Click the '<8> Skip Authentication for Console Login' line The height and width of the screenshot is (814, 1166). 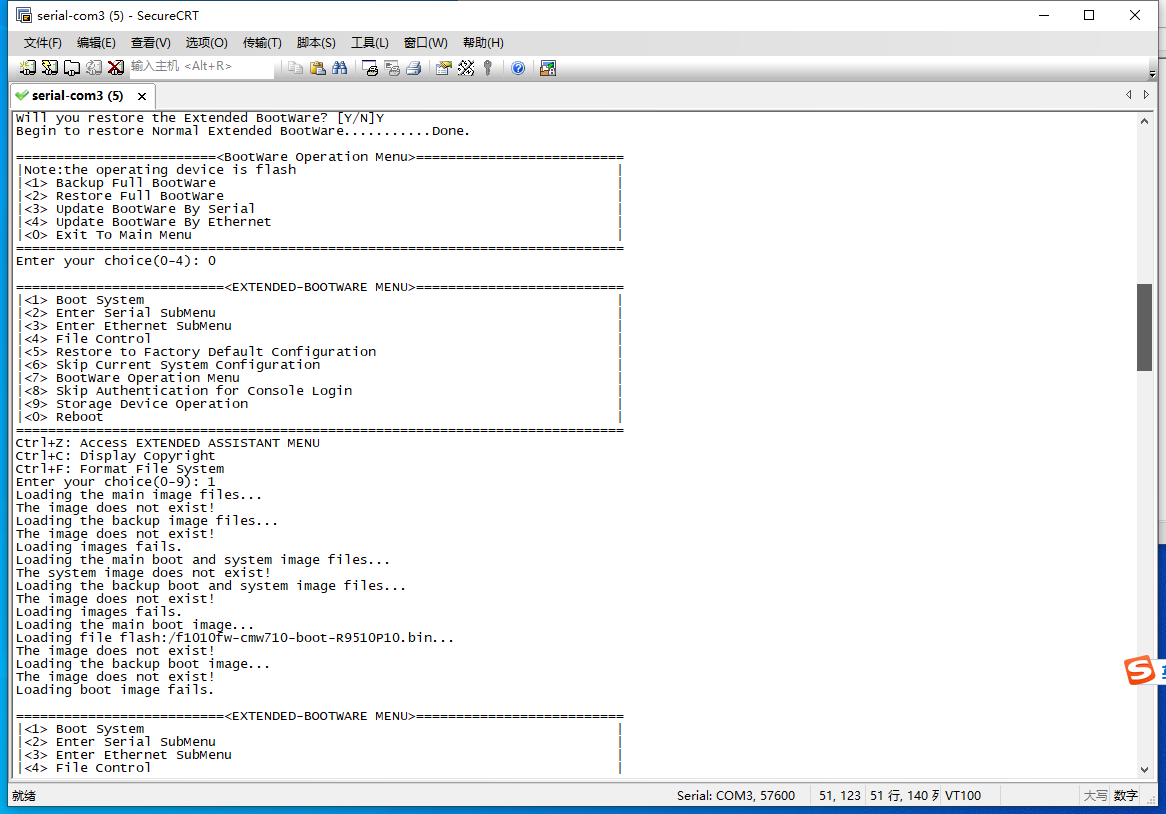point(188,391)
